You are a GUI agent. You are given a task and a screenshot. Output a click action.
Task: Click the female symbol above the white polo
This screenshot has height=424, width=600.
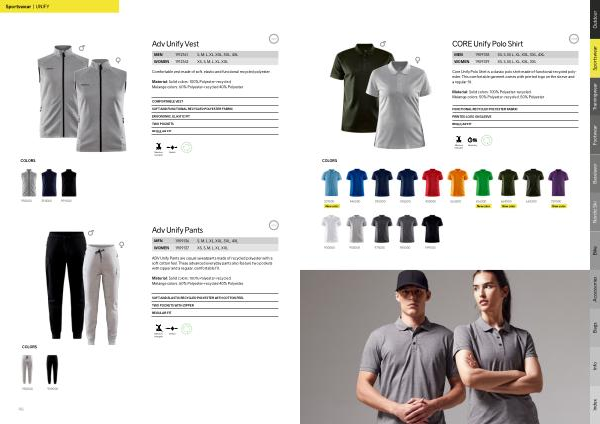click(417, 60)
